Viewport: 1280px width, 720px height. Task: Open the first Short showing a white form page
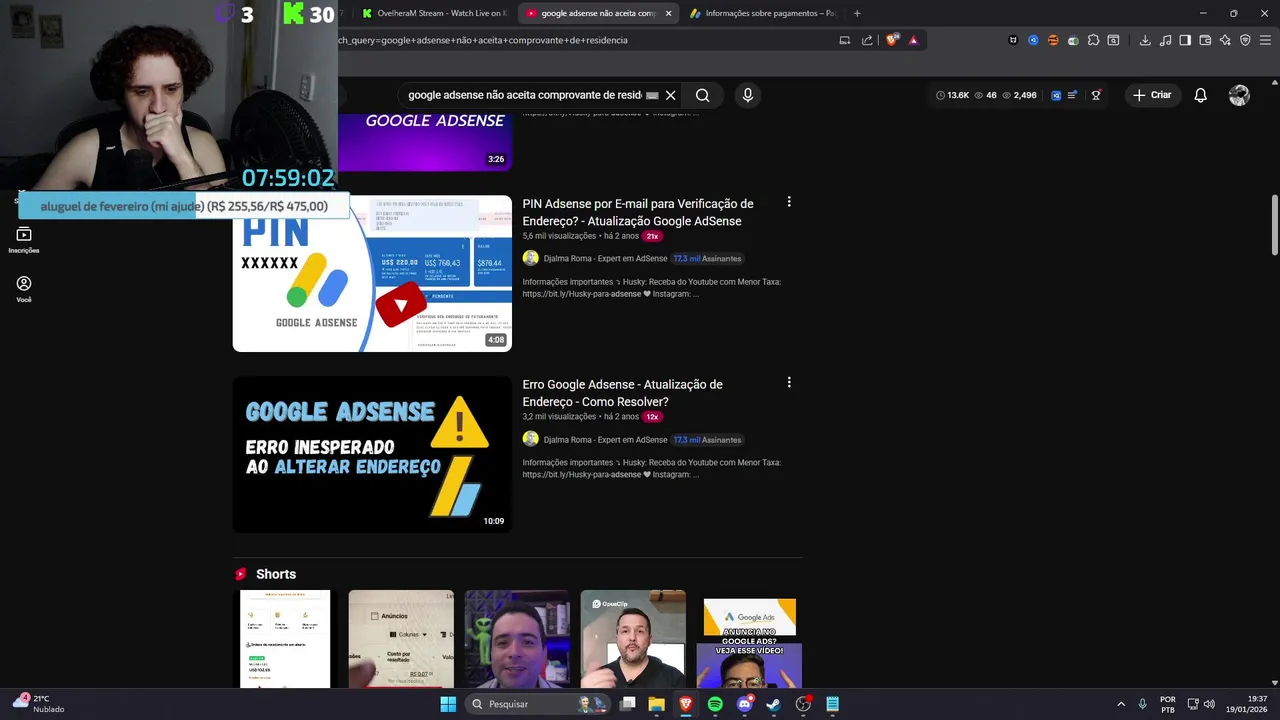coord(285,639)
